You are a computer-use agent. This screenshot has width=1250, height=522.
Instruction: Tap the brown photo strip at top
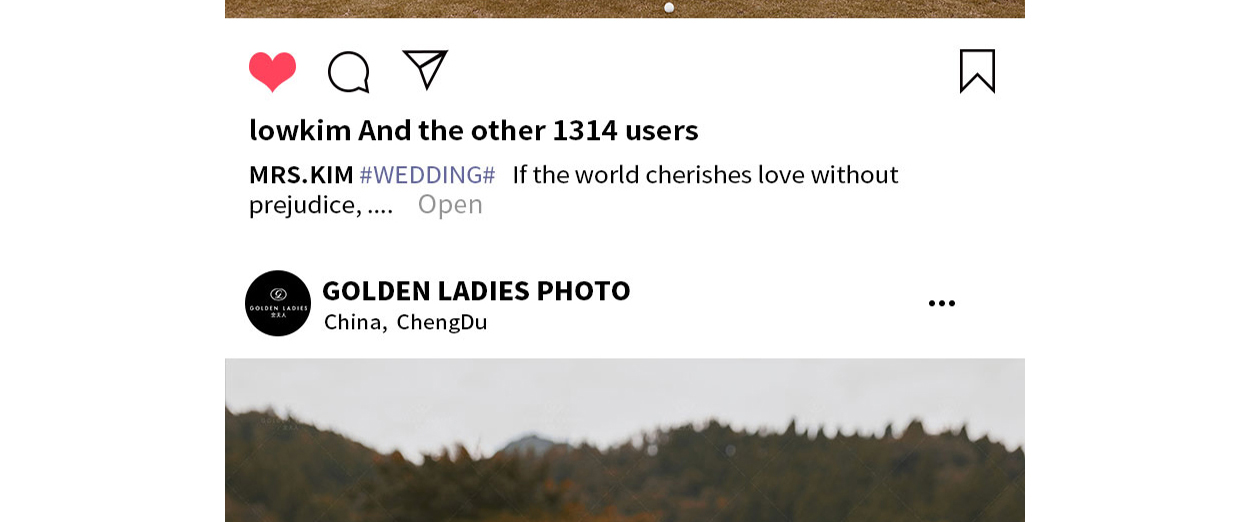click(x=625, y=9)
